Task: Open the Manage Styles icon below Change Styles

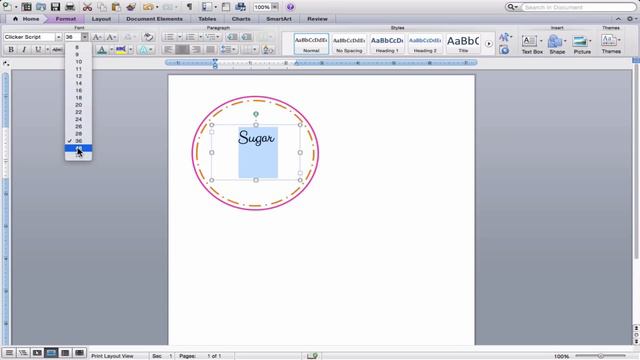Action: coord(504,50)
